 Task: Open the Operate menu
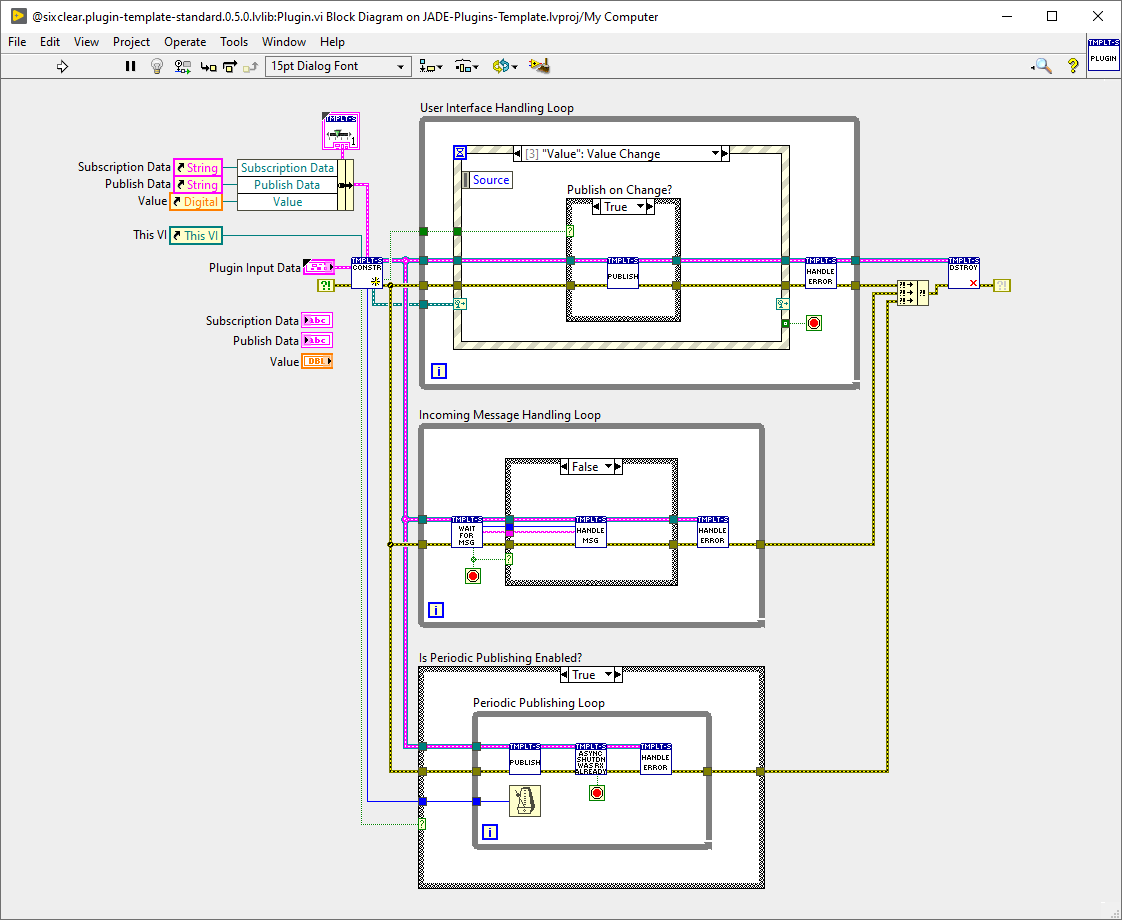pyautogui.click(x=185, y=42)
